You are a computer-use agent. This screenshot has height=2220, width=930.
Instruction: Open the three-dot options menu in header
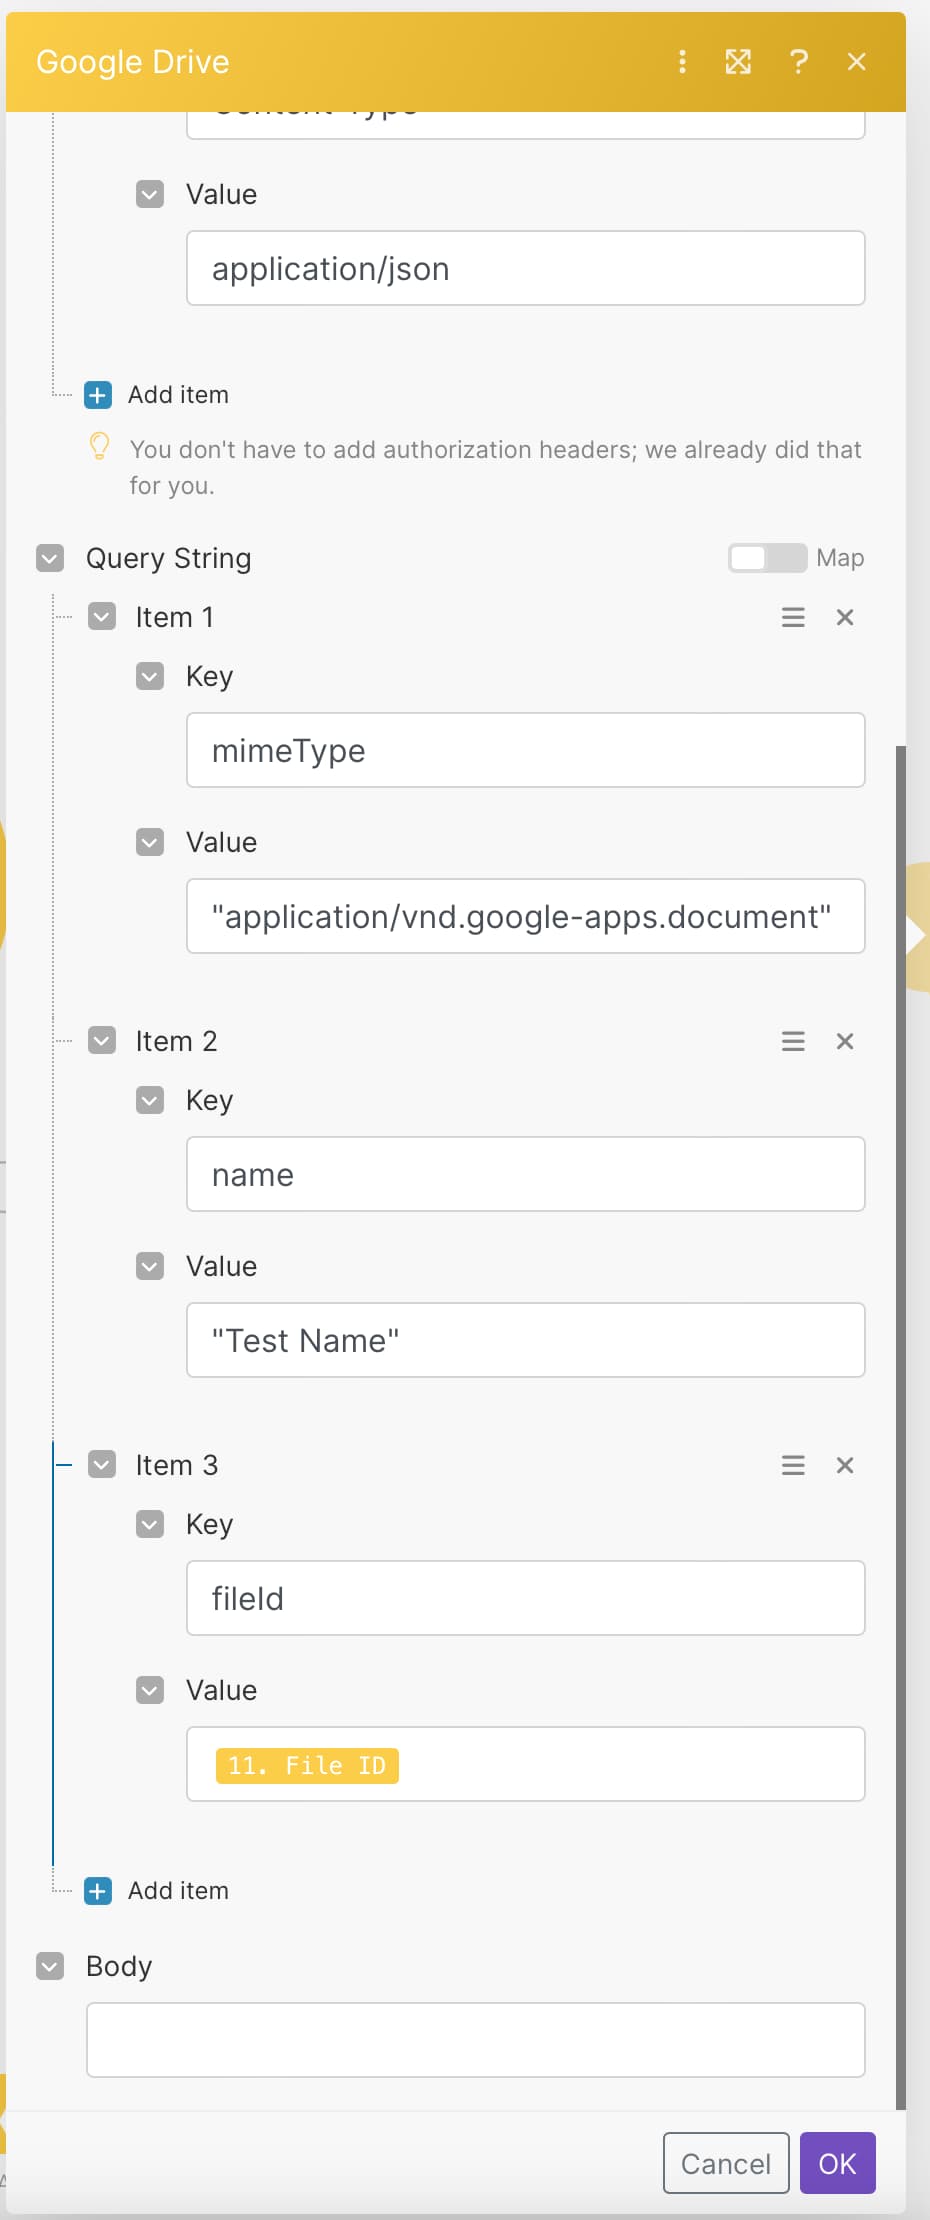pos(682,62)
